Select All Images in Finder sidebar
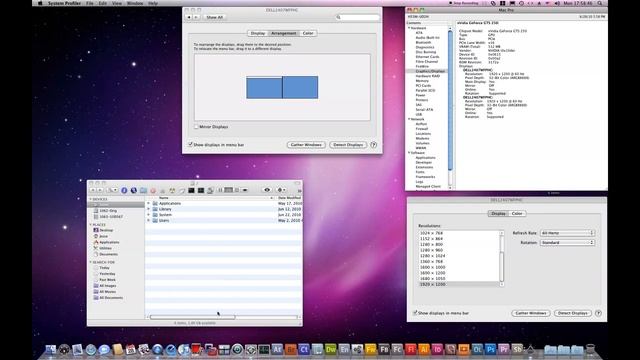640x360 pixels. (x=108, y=286)
